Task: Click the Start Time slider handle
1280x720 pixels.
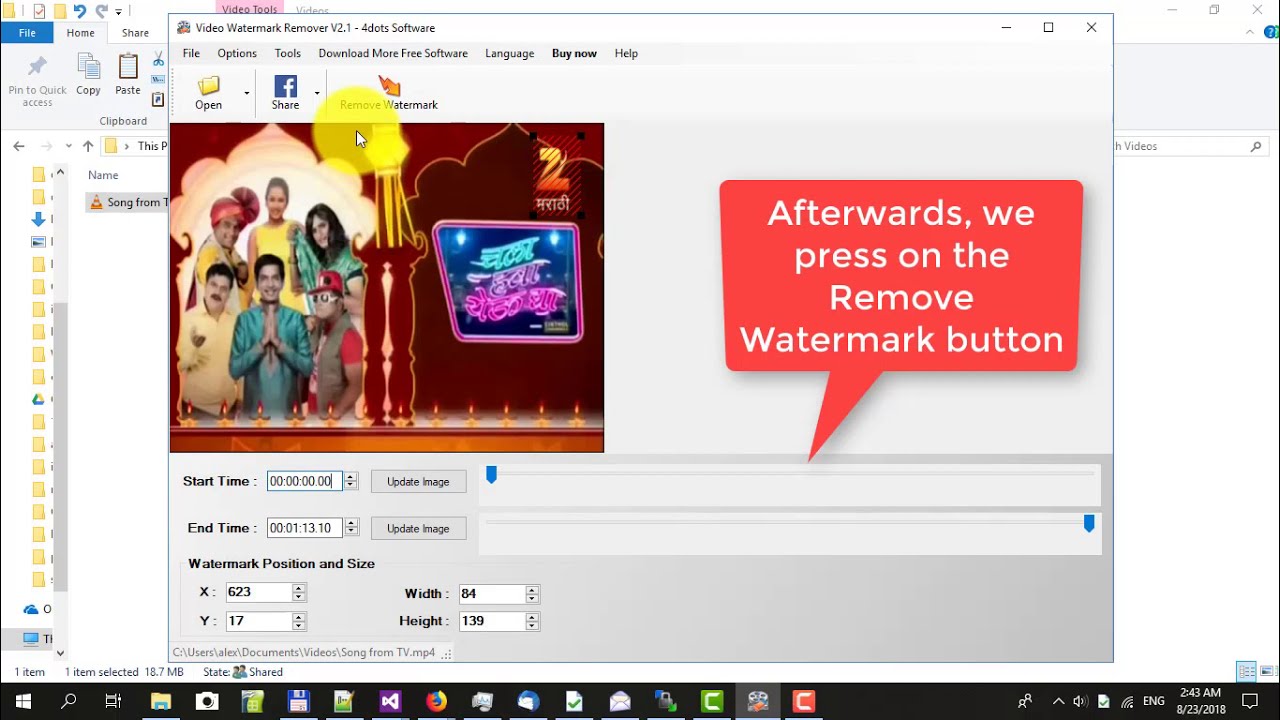Action: pos(491,475)
